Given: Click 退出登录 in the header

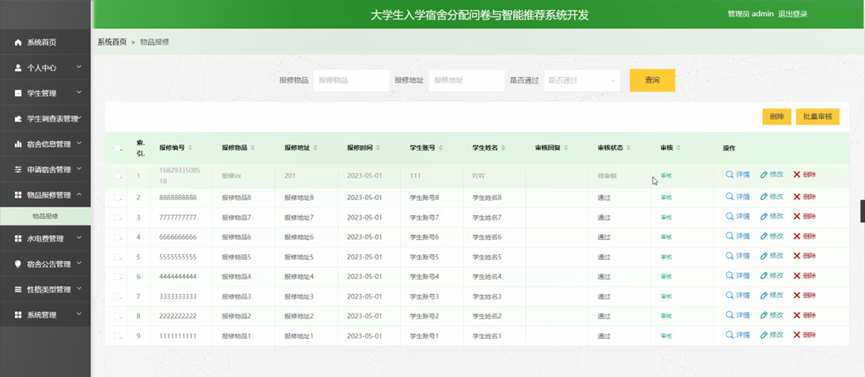Looking at the screenshot, I should click(792, 14).
